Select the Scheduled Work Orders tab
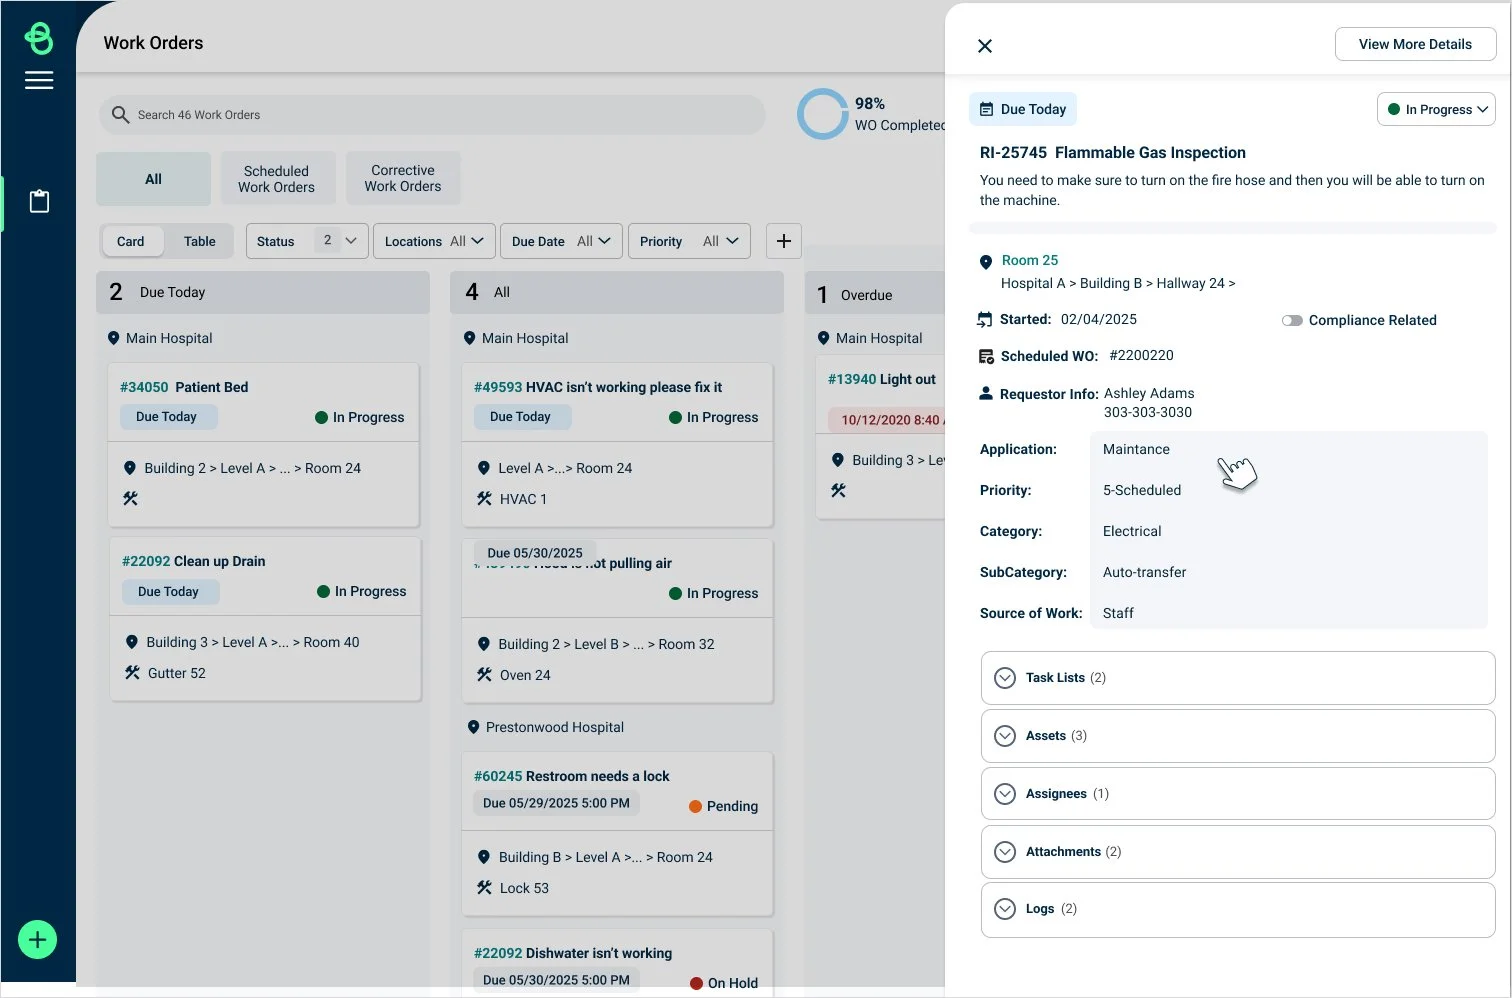 (276, 179)
